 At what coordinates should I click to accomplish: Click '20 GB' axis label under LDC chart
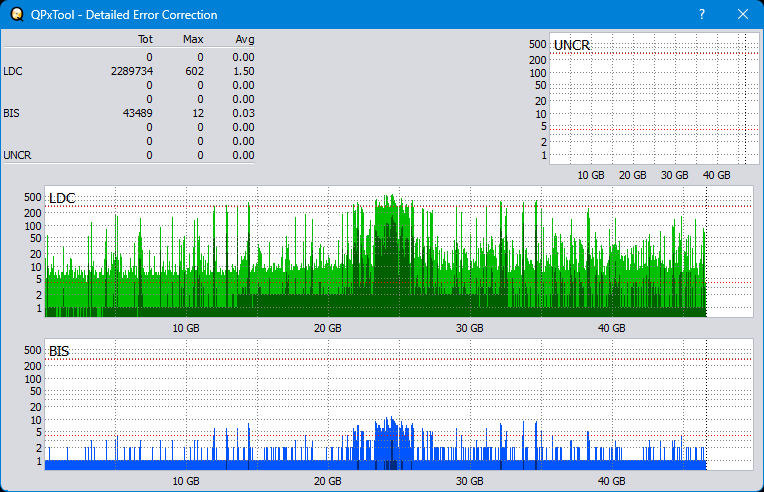point(327,328)
